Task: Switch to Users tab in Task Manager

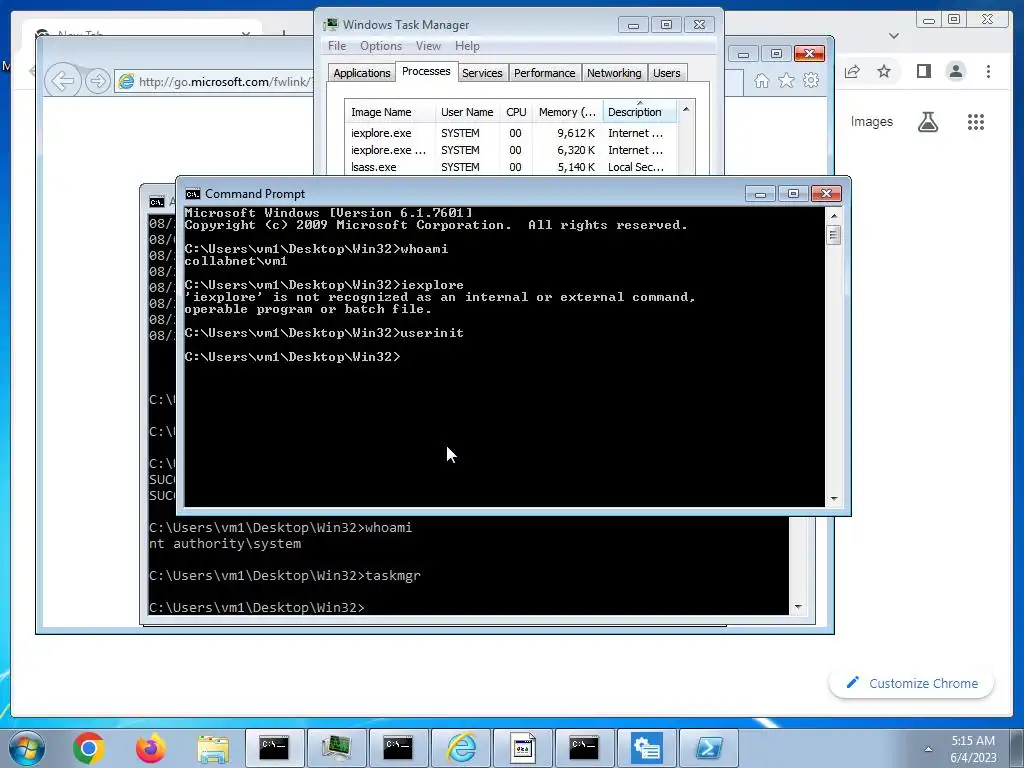Action: pyautogui.click(x=667, y=73)
